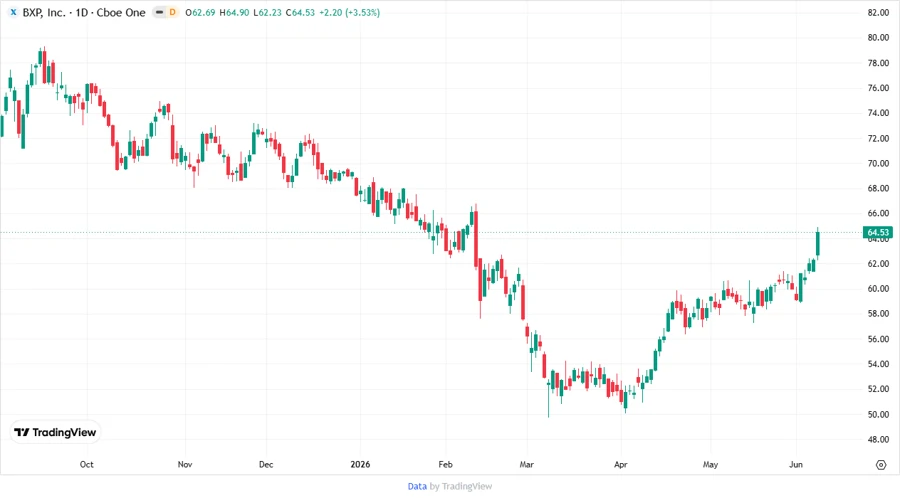Click the 74.00 price axis label
900x498 pixels.
(878, 113)
